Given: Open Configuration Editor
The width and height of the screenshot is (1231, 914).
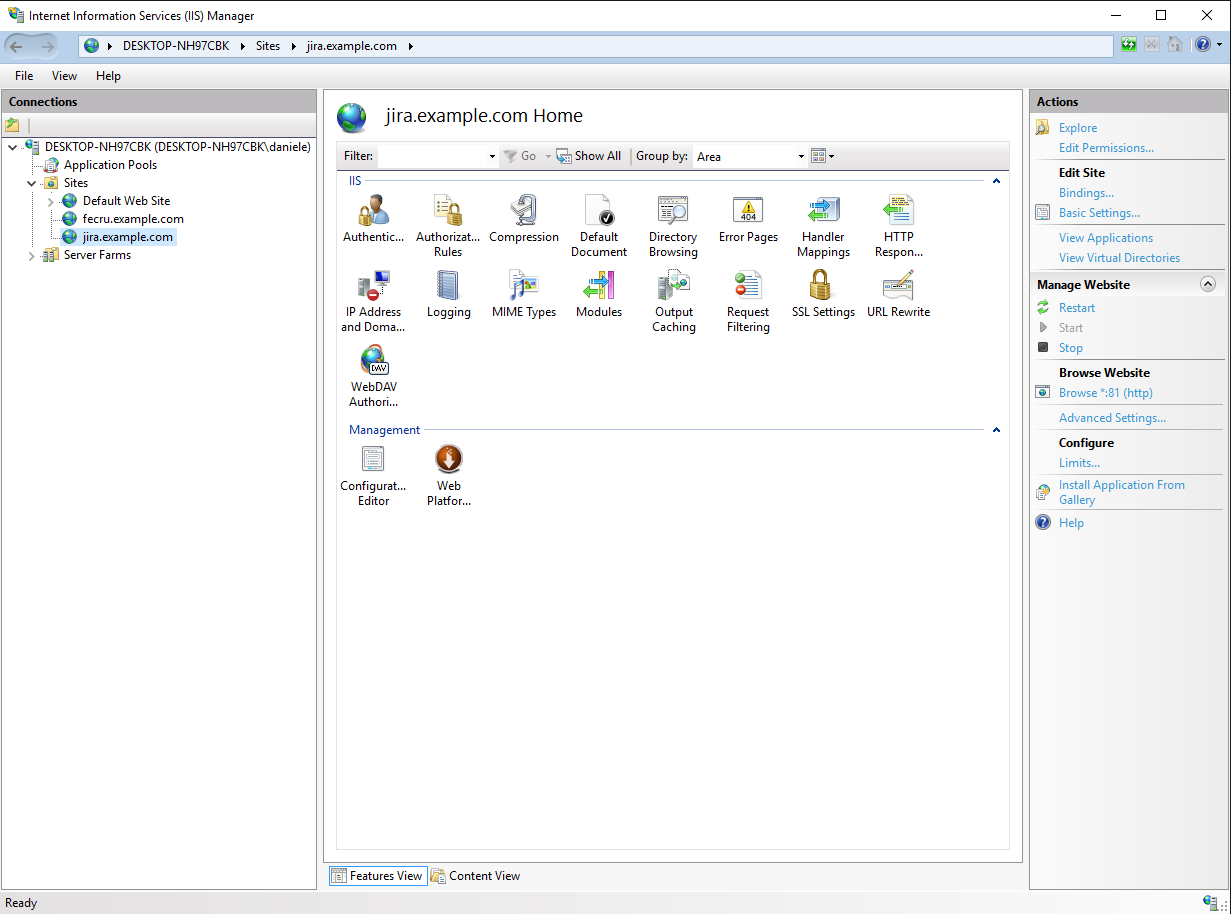Looking at the screenshot, I should click(x=373, y=476).
